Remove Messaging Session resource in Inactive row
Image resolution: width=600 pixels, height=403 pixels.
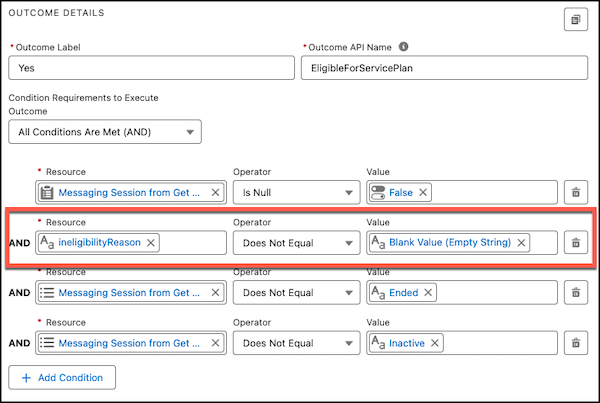coord(215,343)
